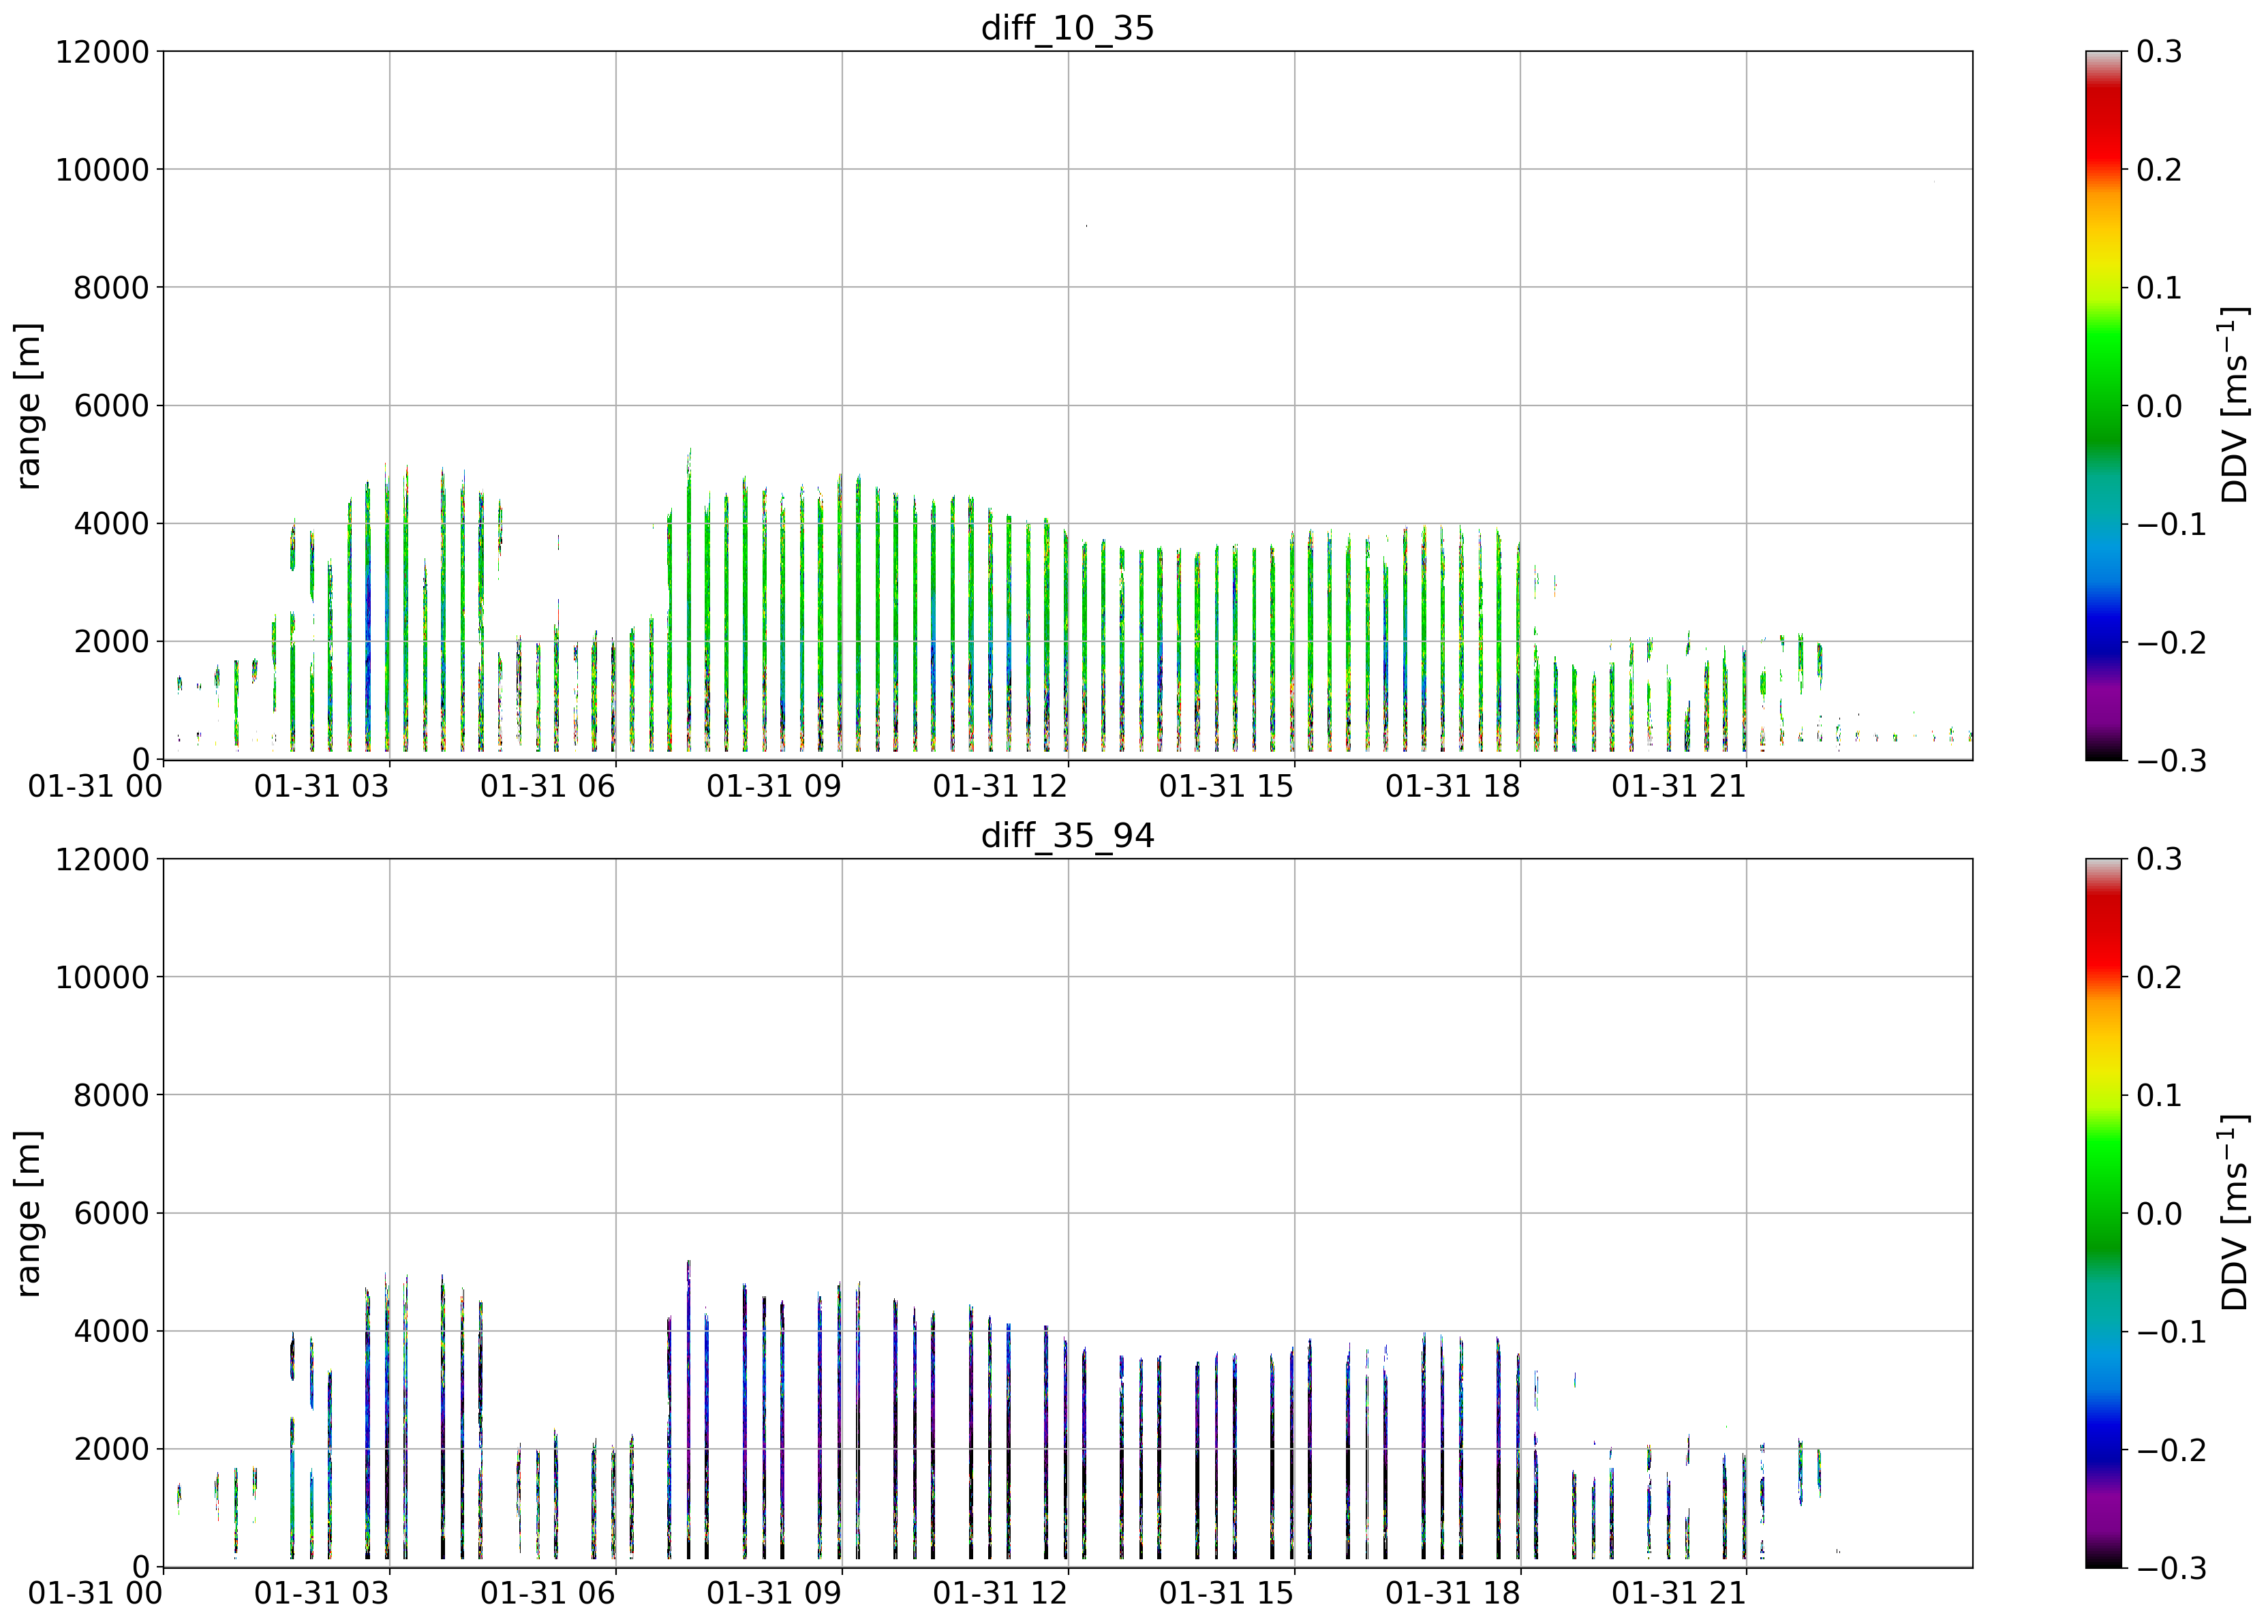Select DDV [ms⁻¹] label beside diff_10_35 colorbar
Viewport: 2268px width, 1624px height.
tap(2234, 405)
